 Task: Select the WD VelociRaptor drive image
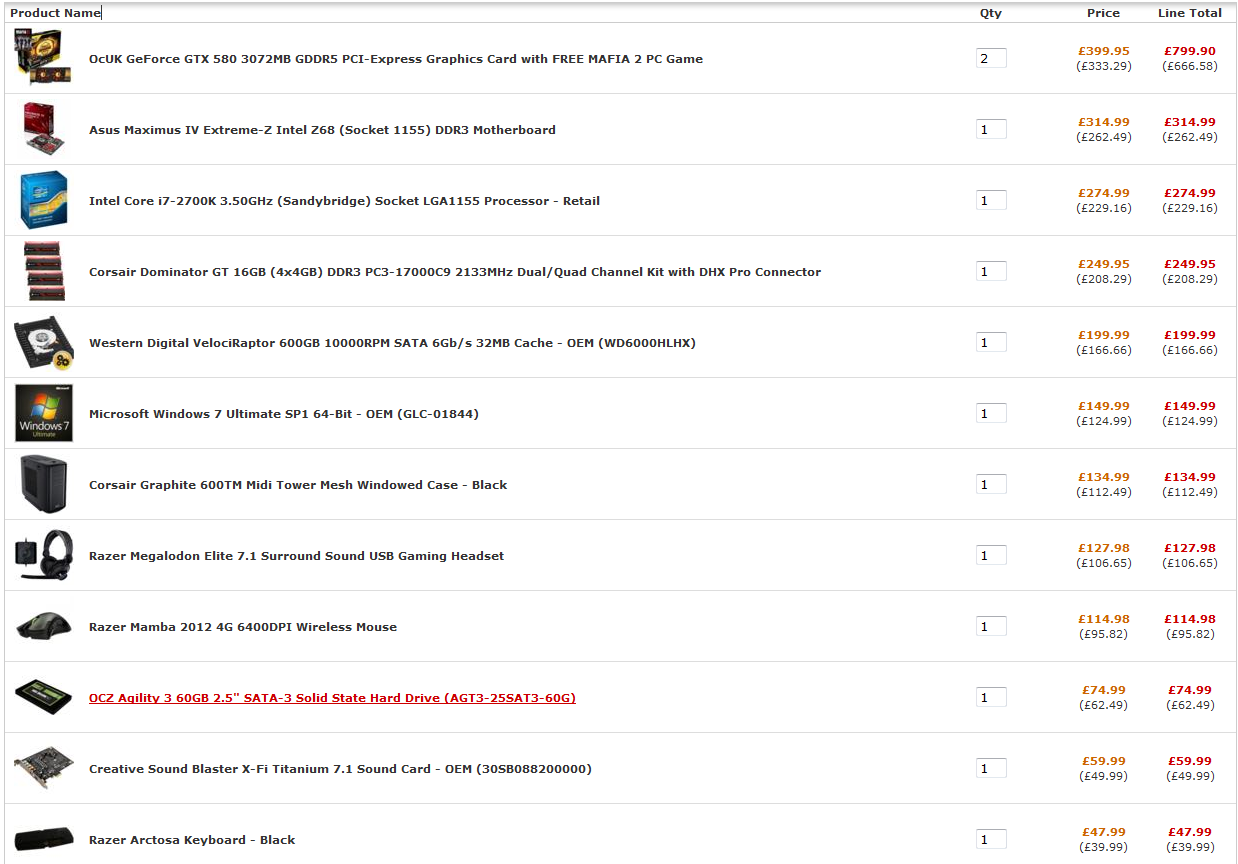point(44,342)
